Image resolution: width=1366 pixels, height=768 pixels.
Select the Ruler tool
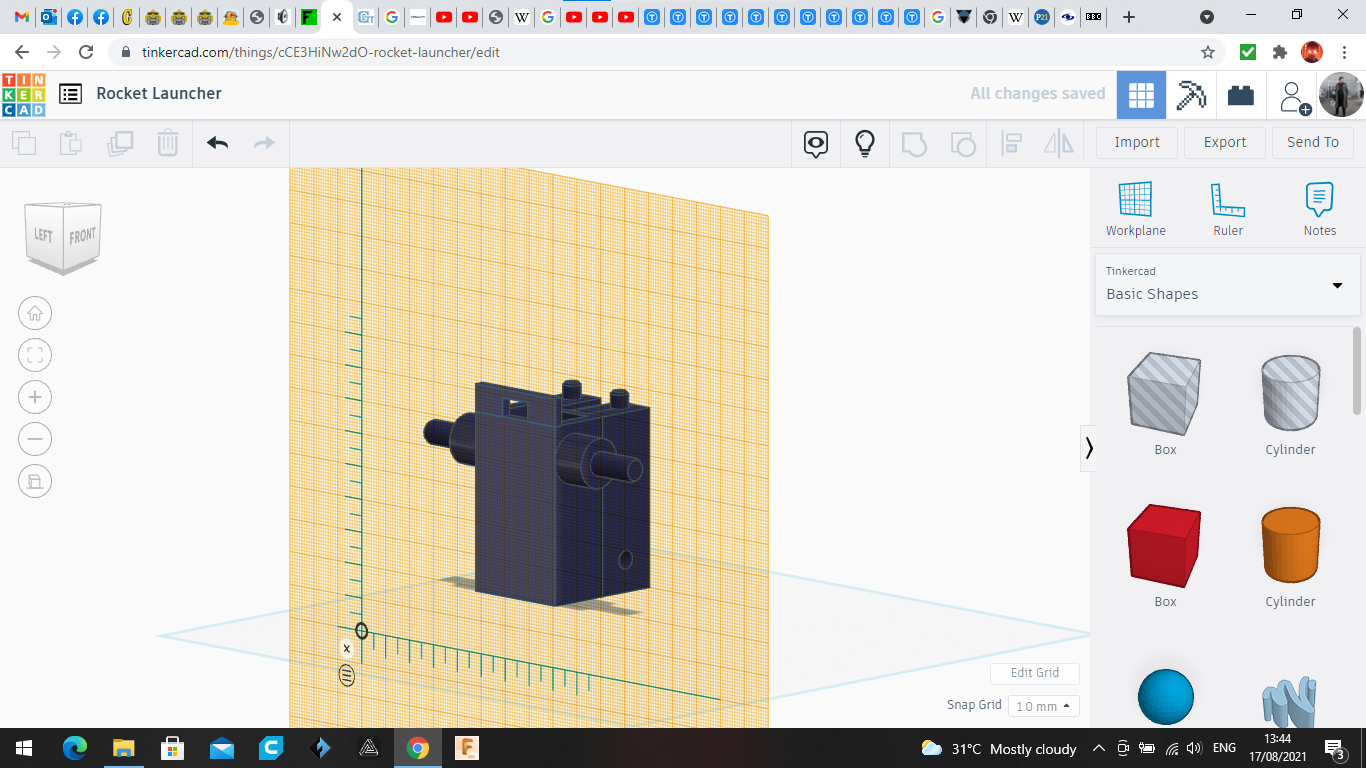pyautogui.click(x=1227, y=209)
